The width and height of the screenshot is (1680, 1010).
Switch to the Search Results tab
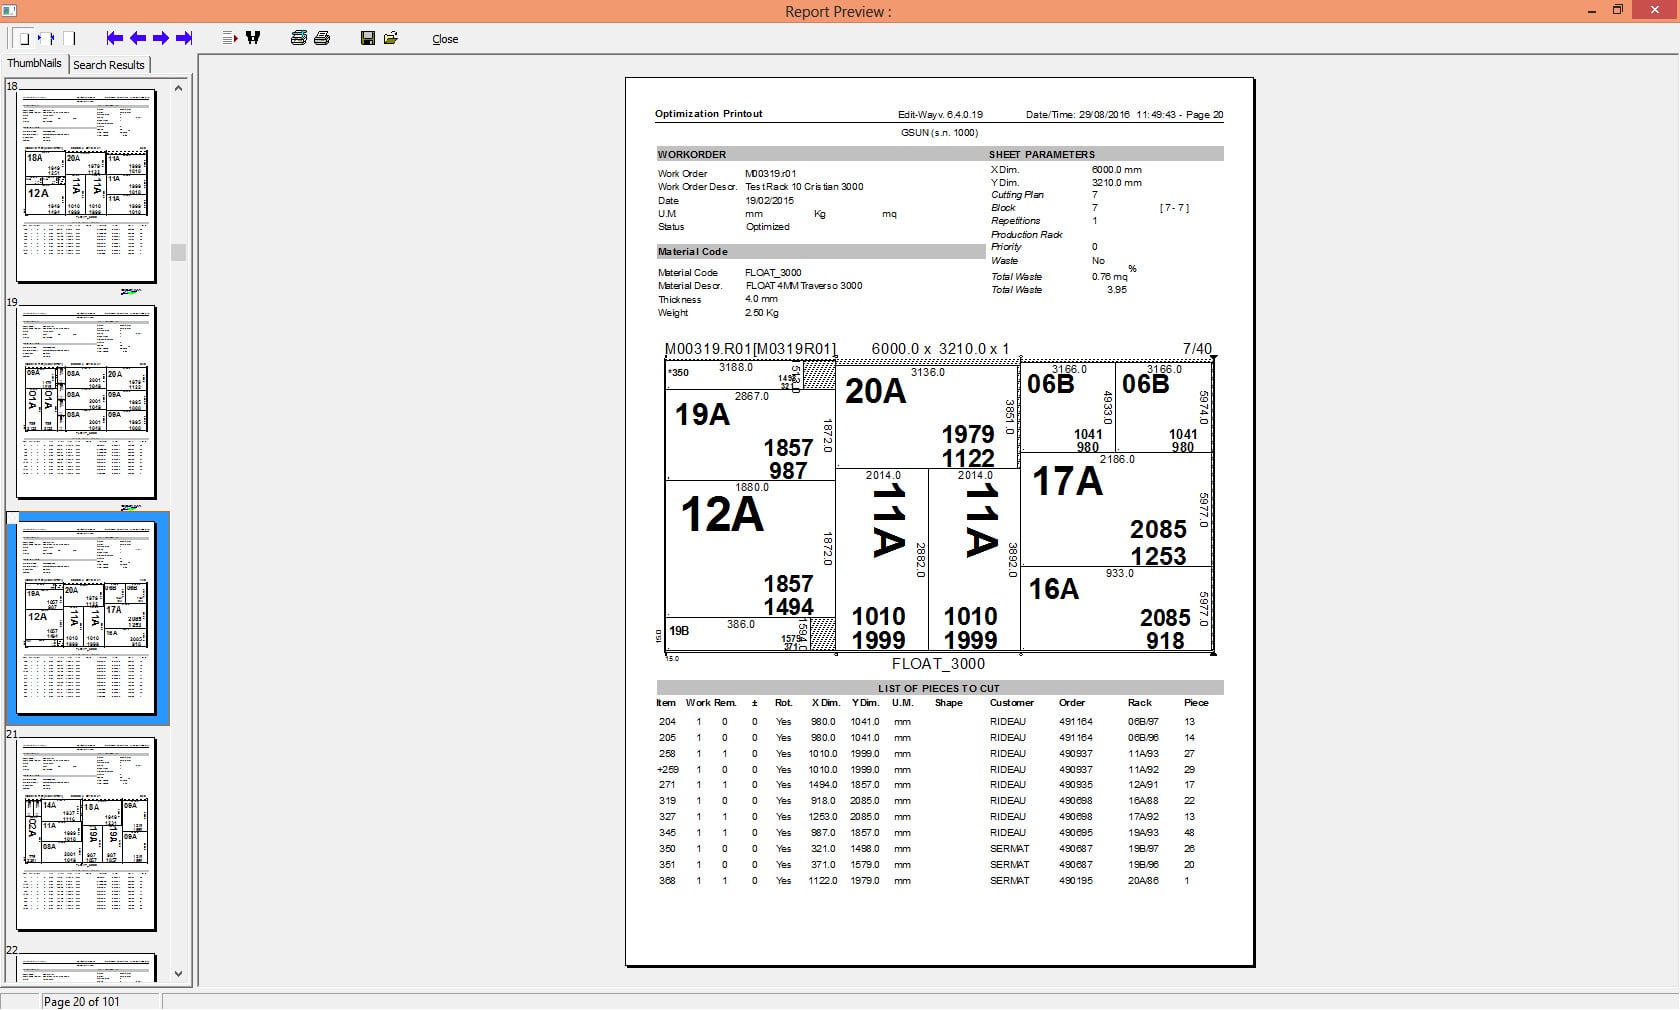(x=109, y=64)
